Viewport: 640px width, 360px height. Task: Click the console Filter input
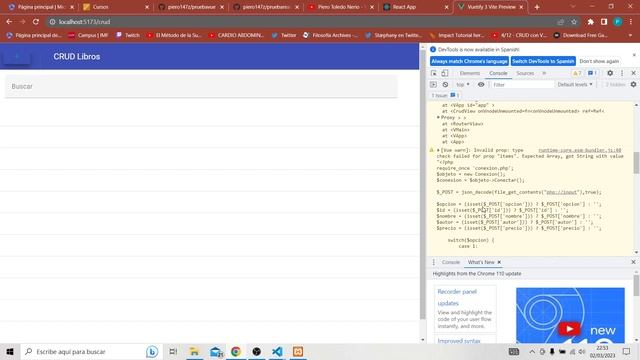tap(522, 84)
